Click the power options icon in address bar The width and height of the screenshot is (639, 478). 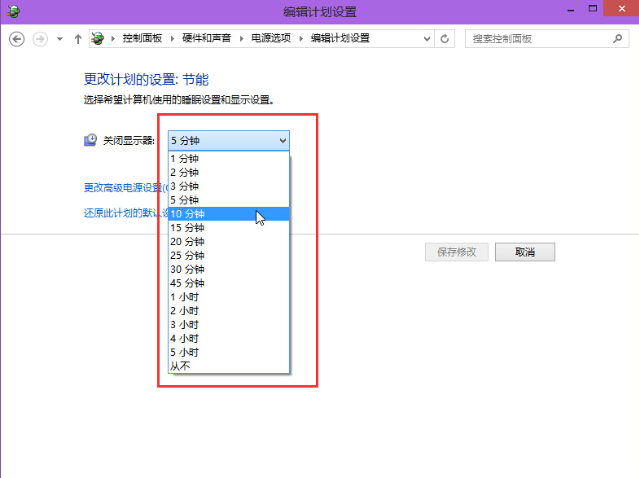pos(98,38)
